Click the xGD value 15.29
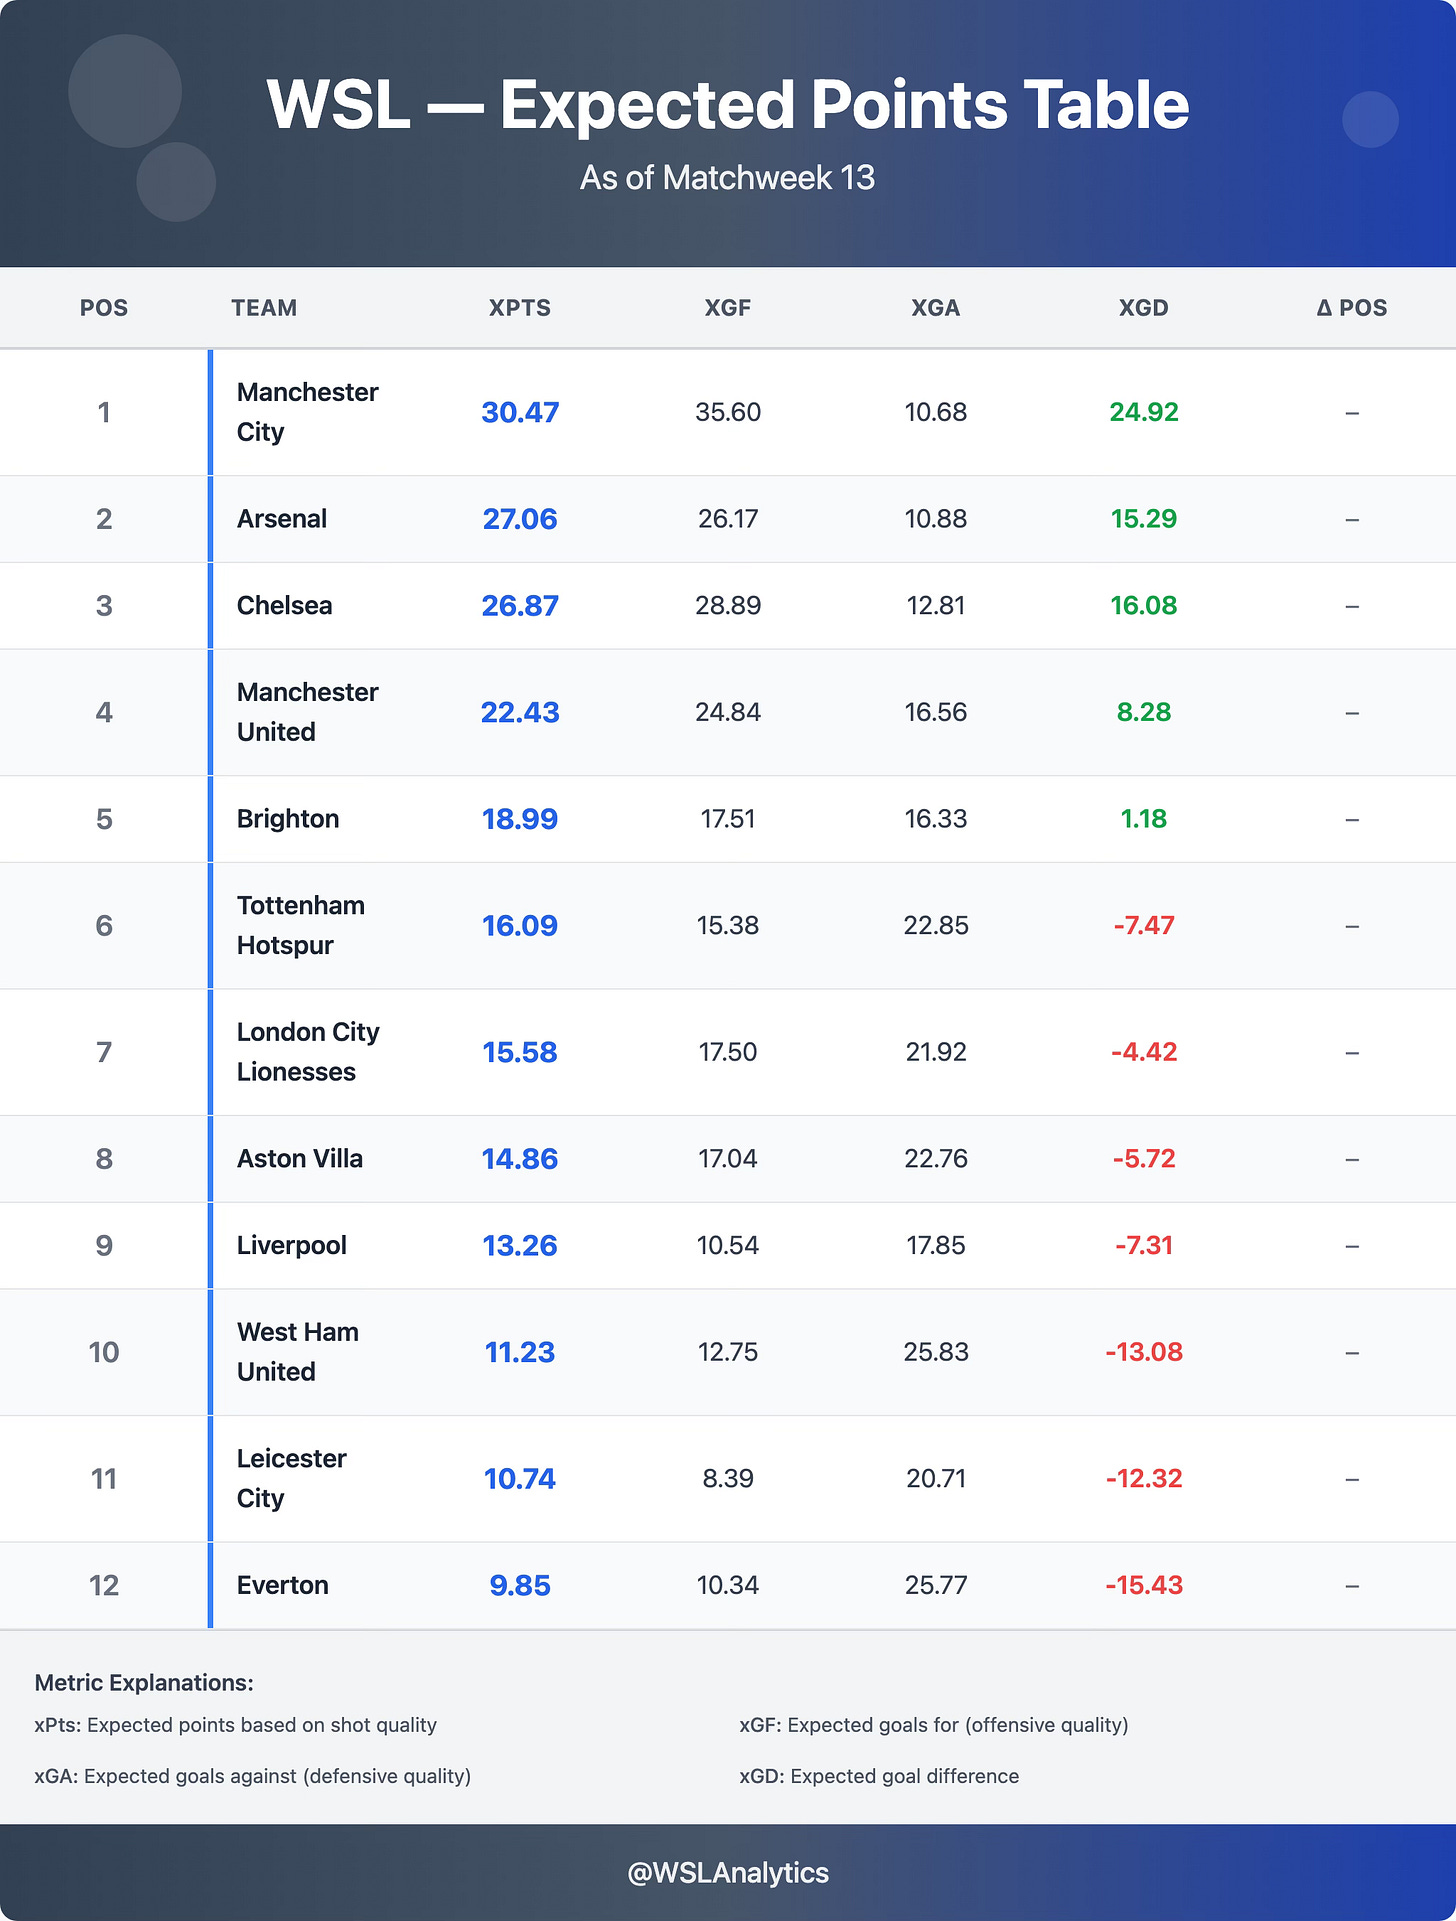Screen dimensions: 1456x1921 [x=1144, y=519]
